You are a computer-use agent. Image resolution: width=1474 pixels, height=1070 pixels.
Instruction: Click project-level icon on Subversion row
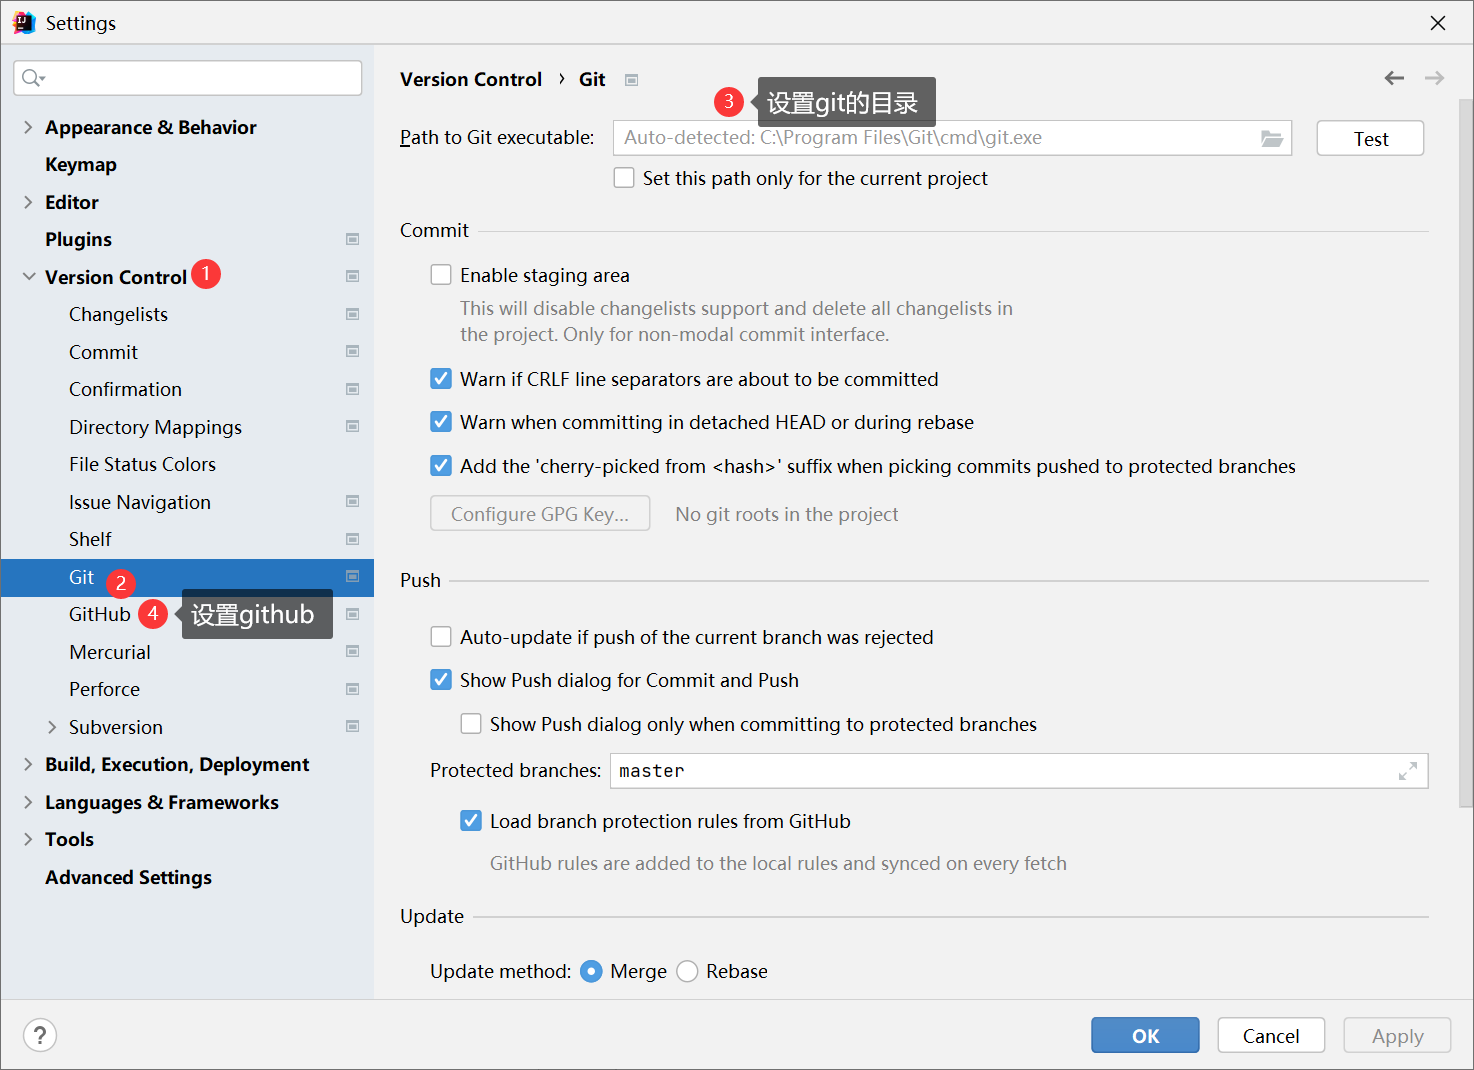pyautogui.click(x=352, y=726)
